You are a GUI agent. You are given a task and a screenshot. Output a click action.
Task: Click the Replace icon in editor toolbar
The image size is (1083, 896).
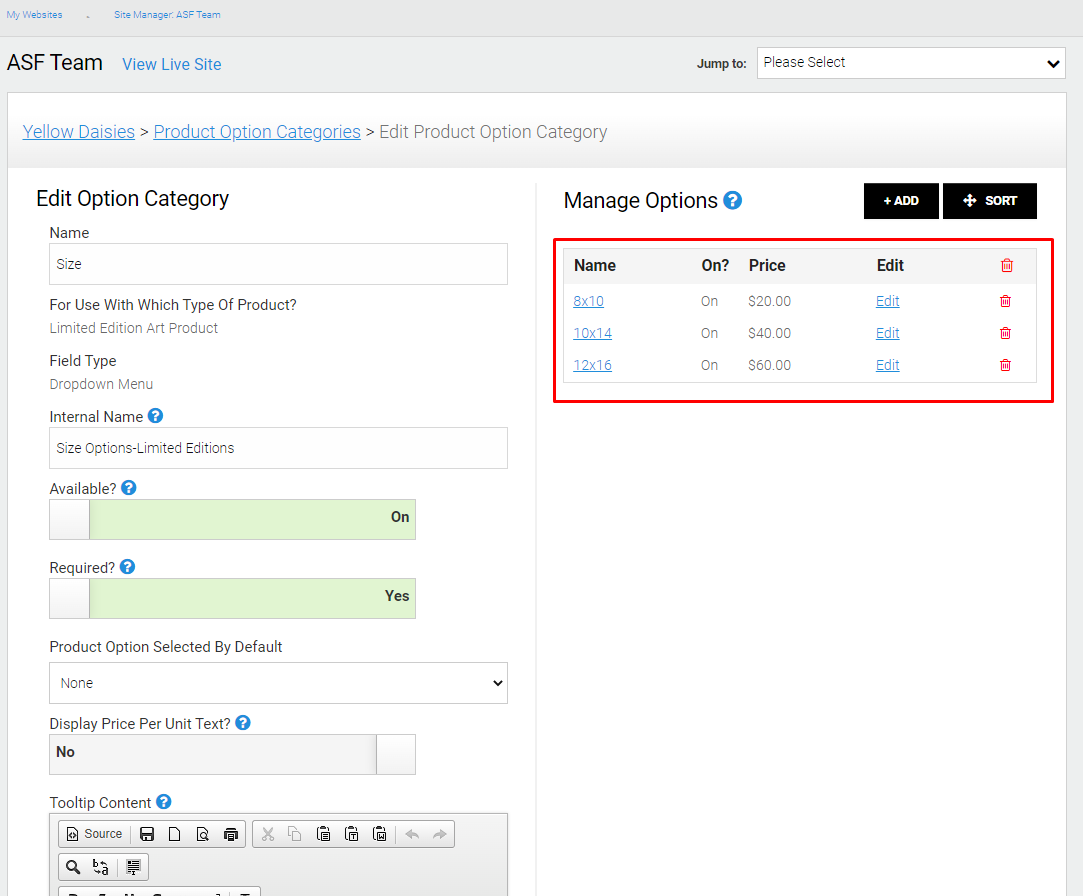[x=101, y=867]
